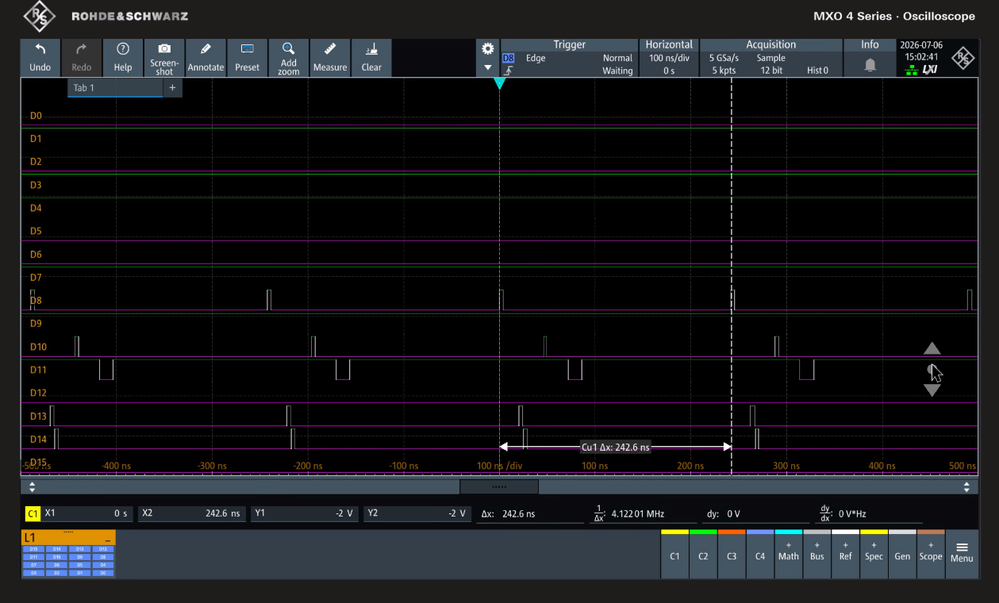999x603 pixels.
Task: Add a Ref waveform
Action: coord(845,554)
